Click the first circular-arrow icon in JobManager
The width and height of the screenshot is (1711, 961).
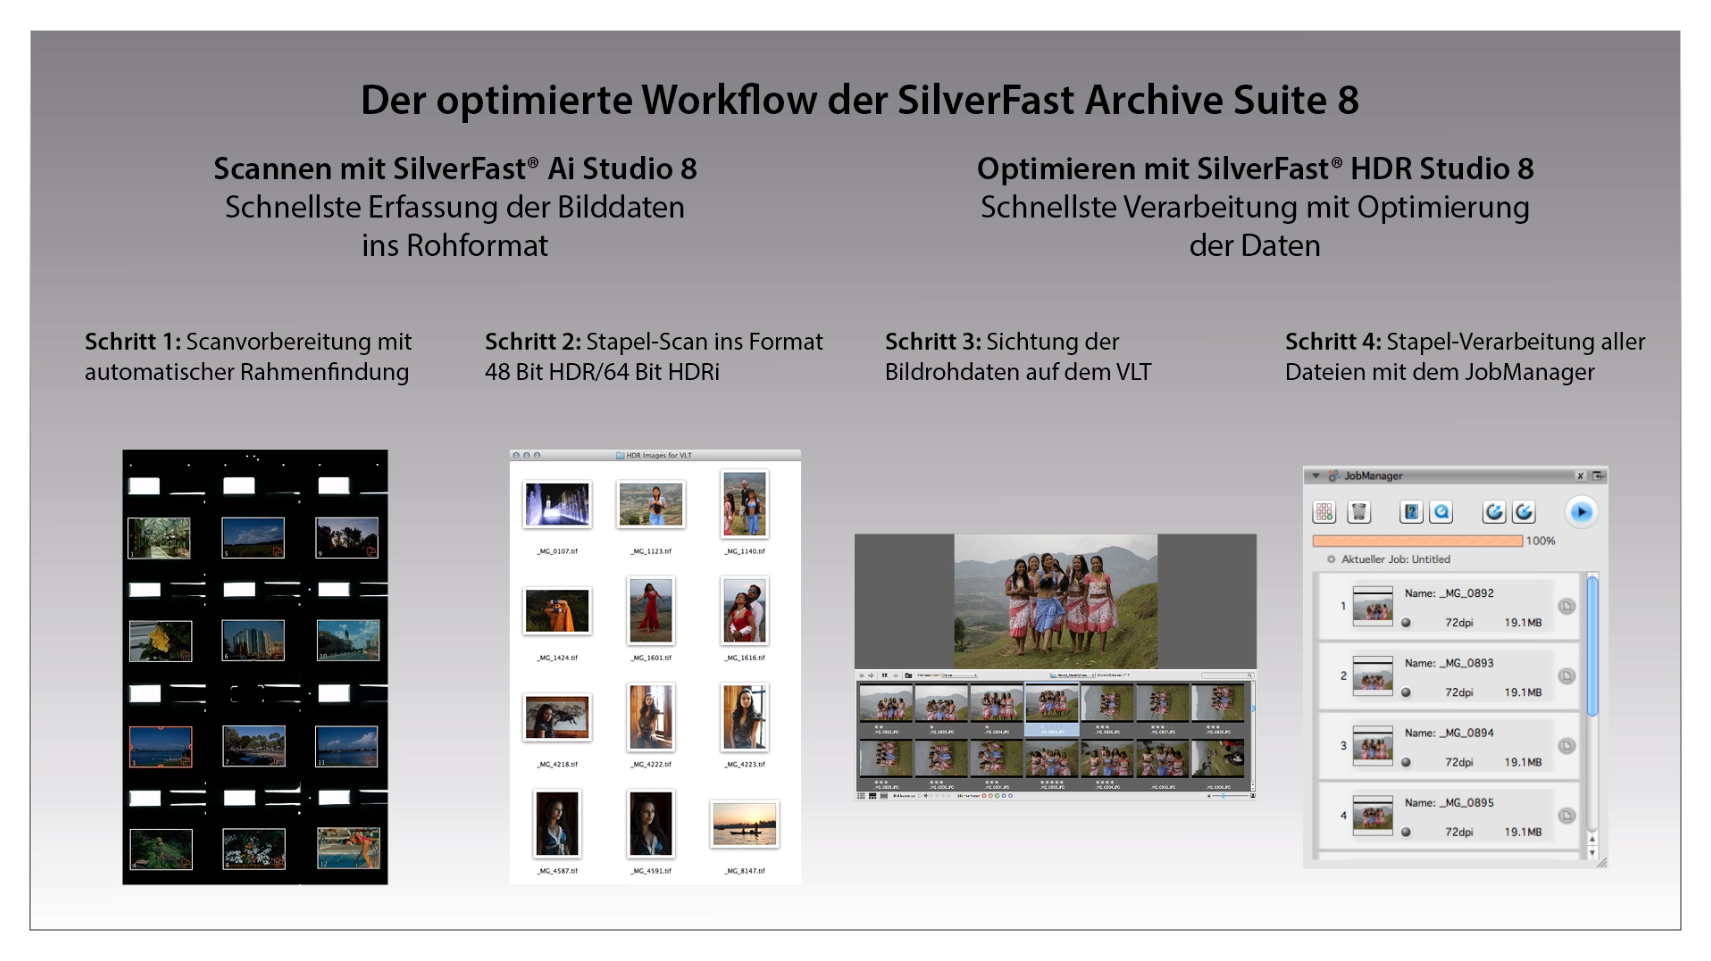(1494, 512)
